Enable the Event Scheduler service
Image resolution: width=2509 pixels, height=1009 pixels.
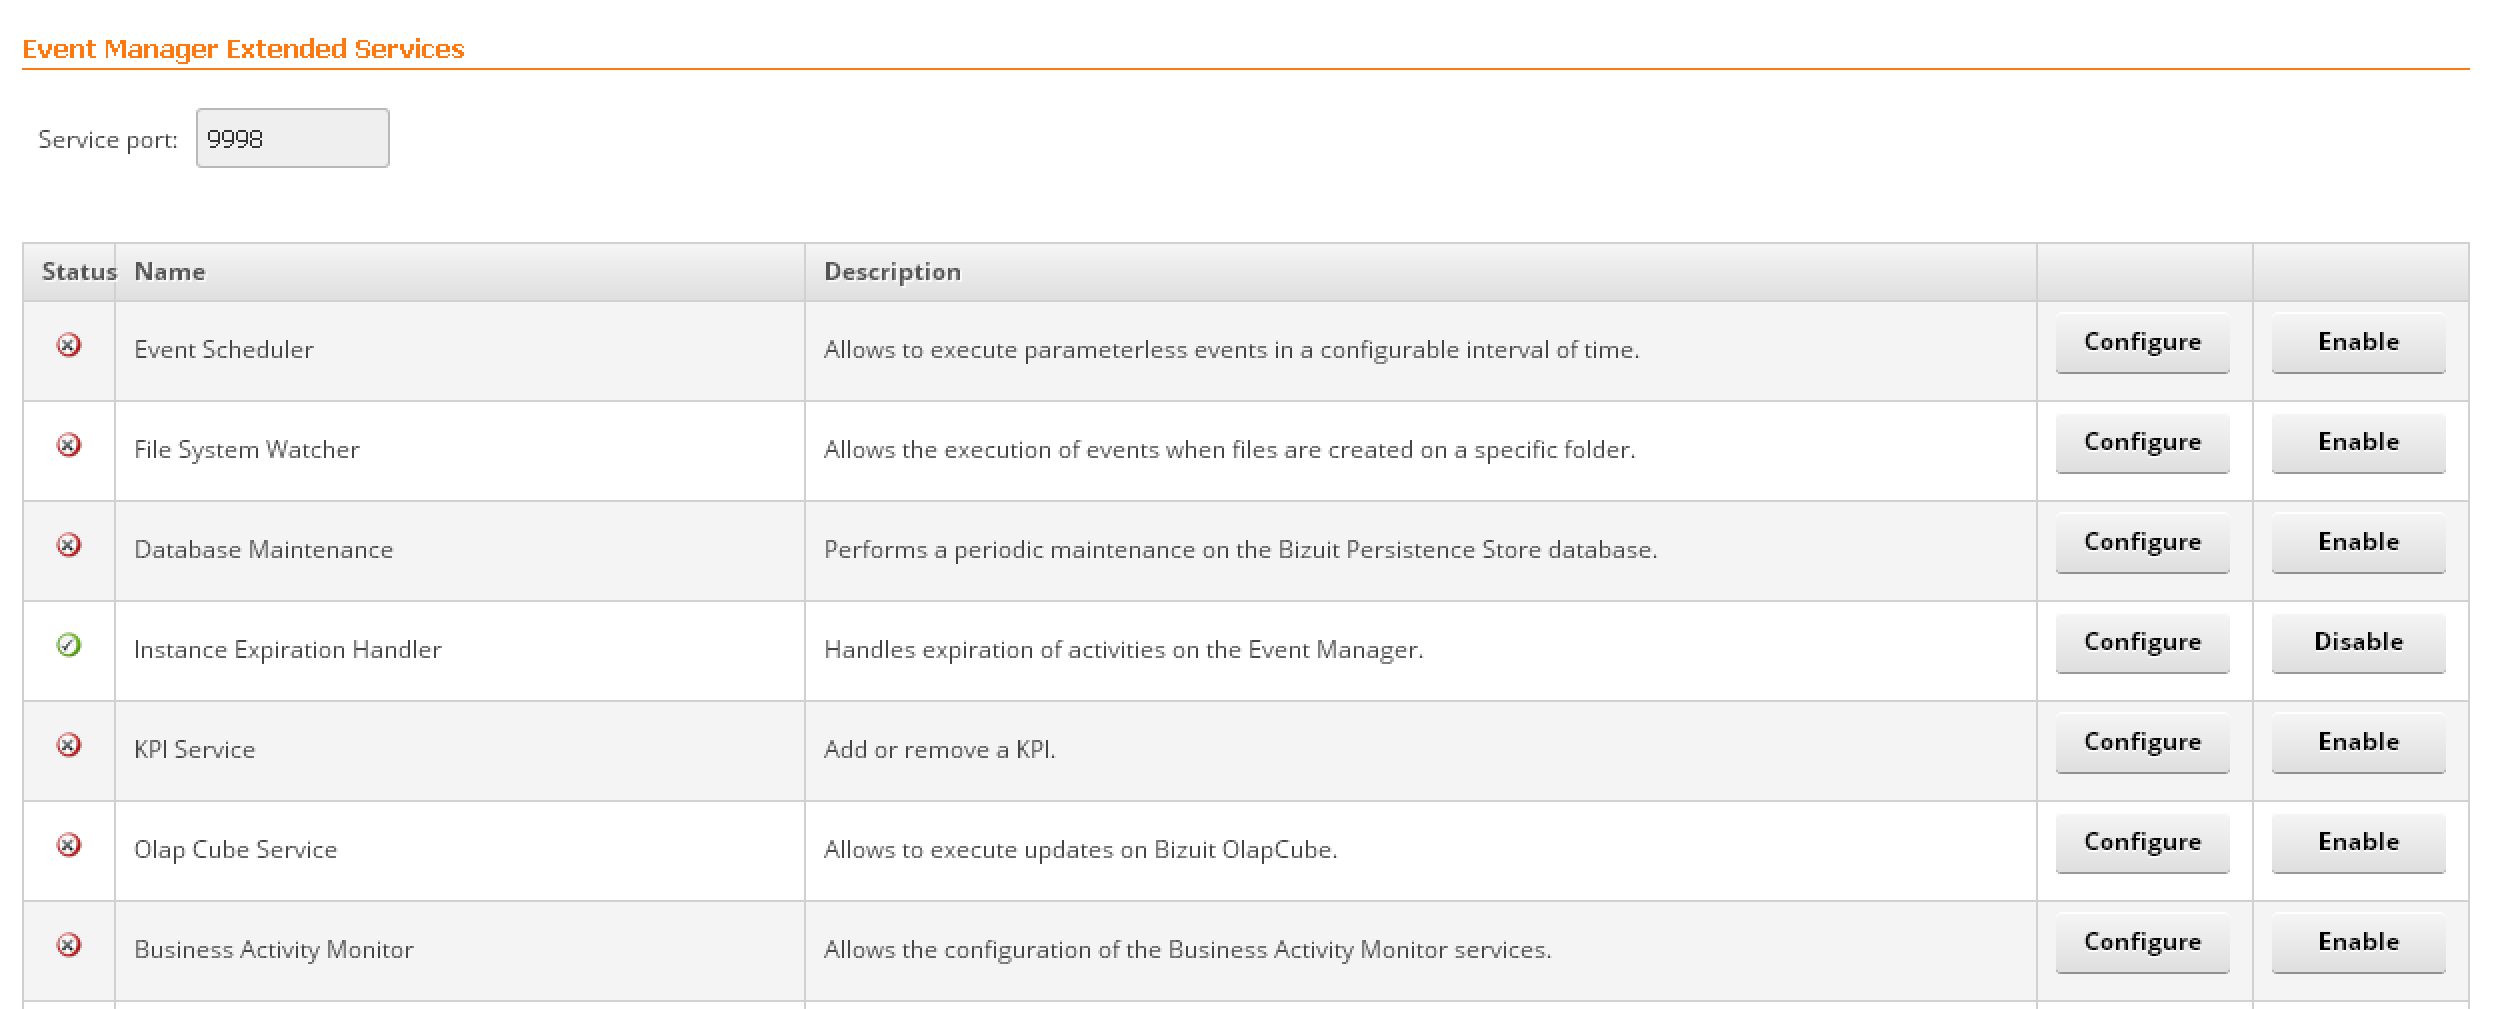(x=2358, y=343)
